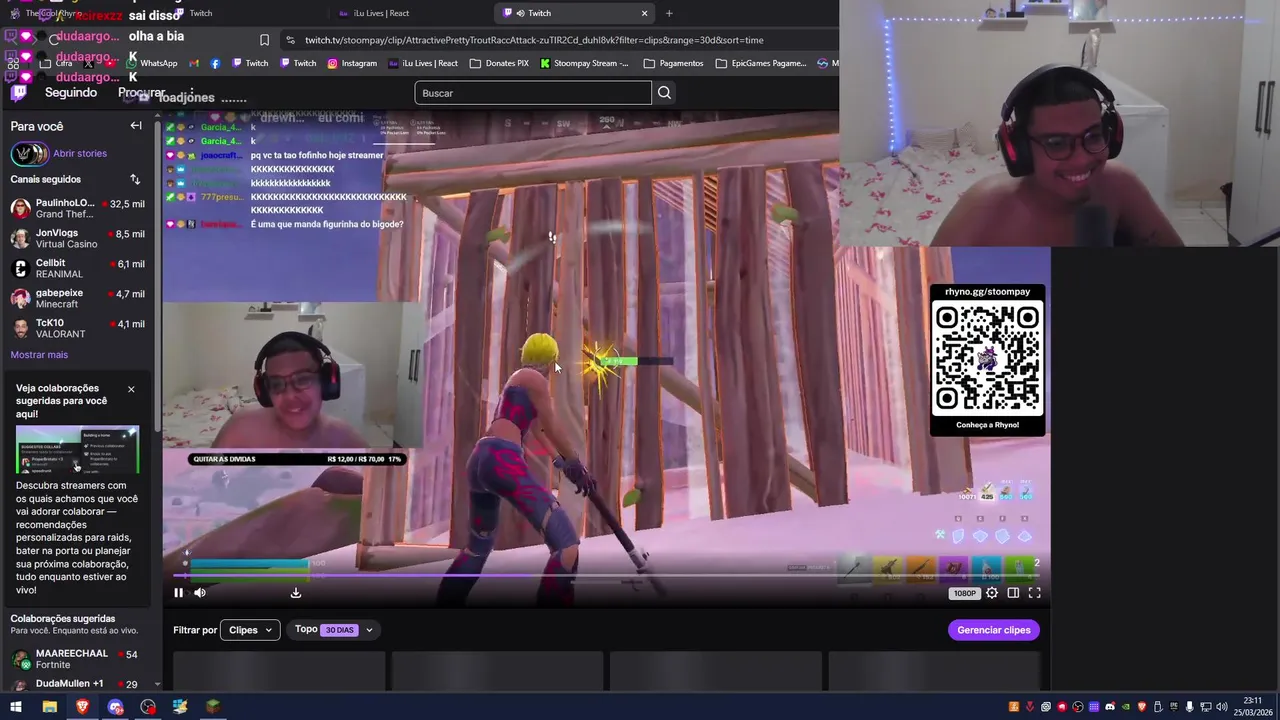Open PaulinhoLO... channel in sidebar

point(77,209)
